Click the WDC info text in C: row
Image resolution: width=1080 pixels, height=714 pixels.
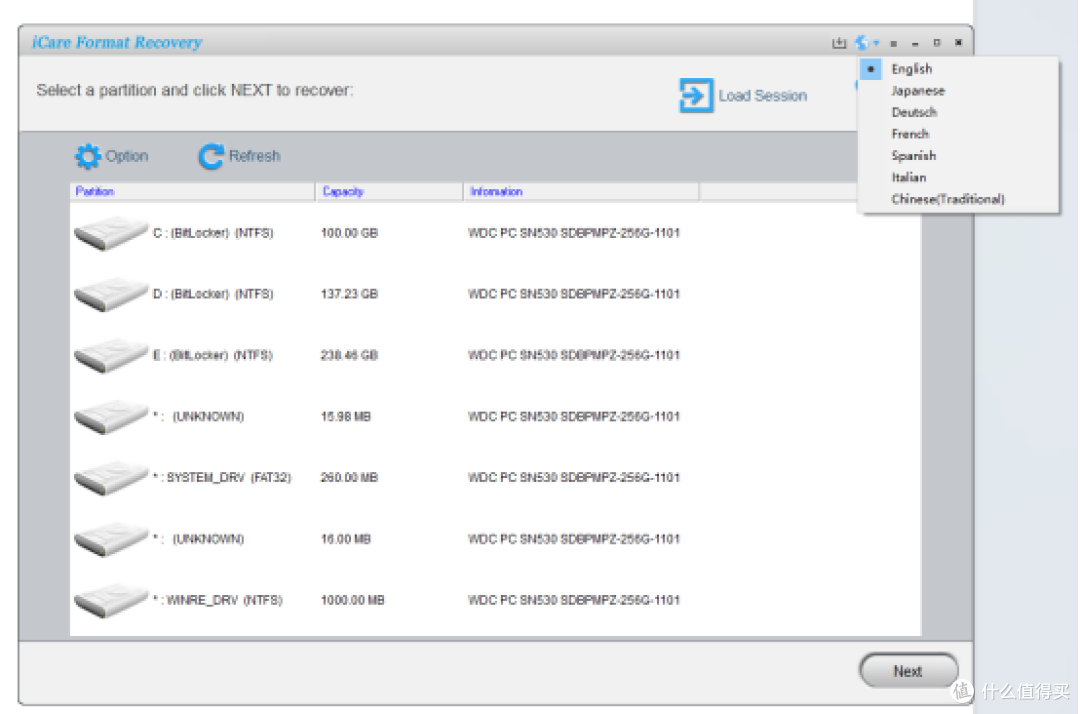pos(574,233)
